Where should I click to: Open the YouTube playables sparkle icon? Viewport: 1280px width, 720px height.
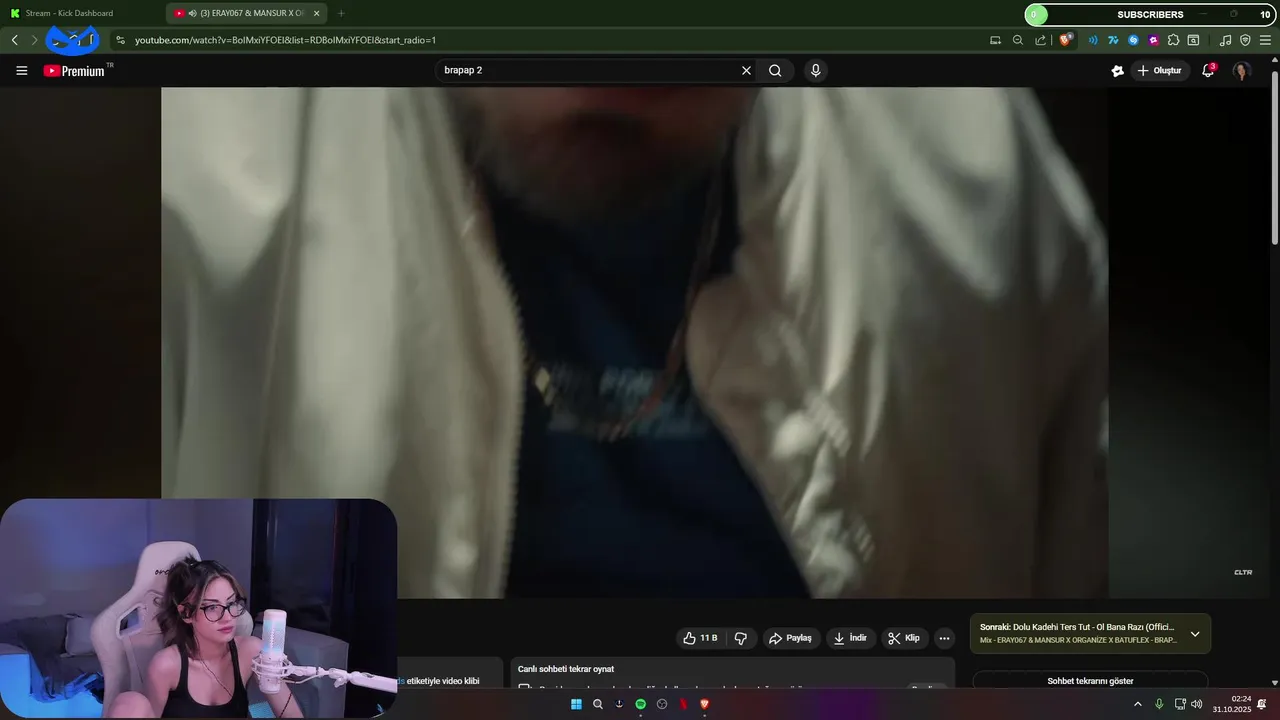point(1117,70)
